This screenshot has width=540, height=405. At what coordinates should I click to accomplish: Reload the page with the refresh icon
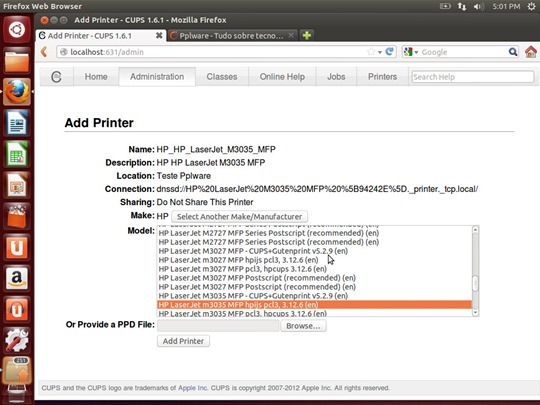390,52
